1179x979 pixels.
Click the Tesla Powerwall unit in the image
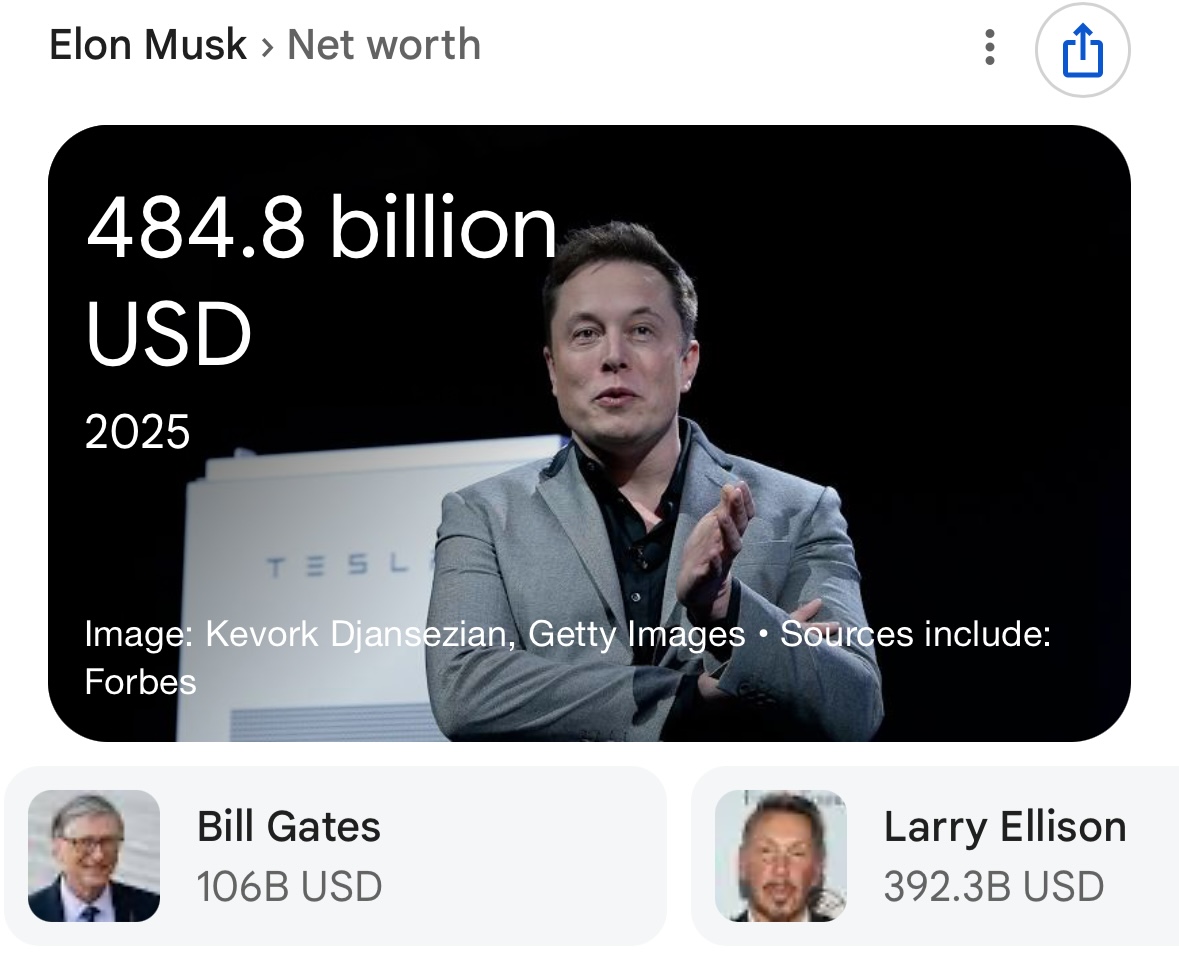point(316,586)
